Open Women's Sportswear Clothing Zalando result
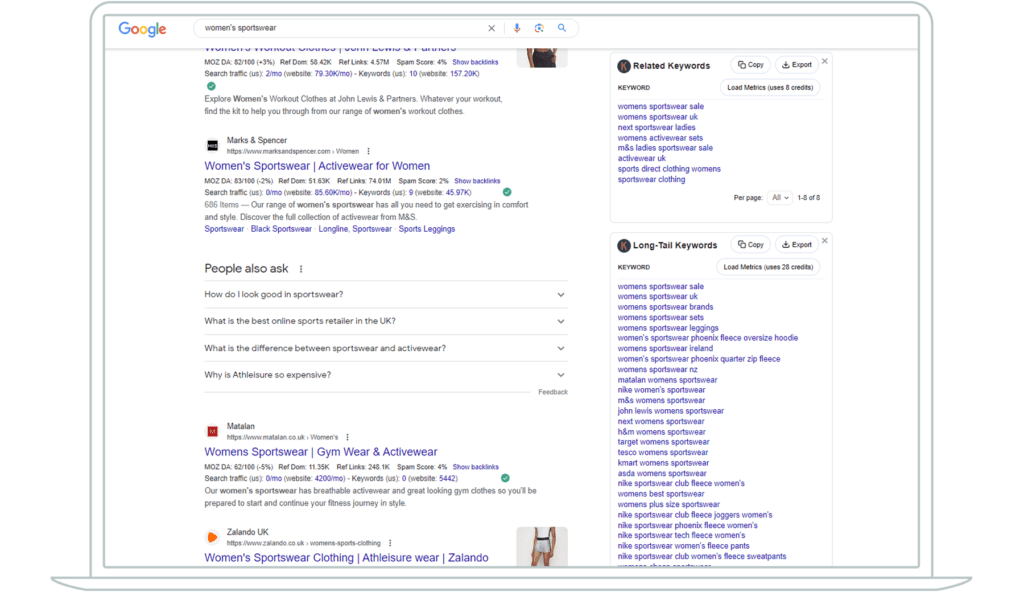 (x=346, y=558)
